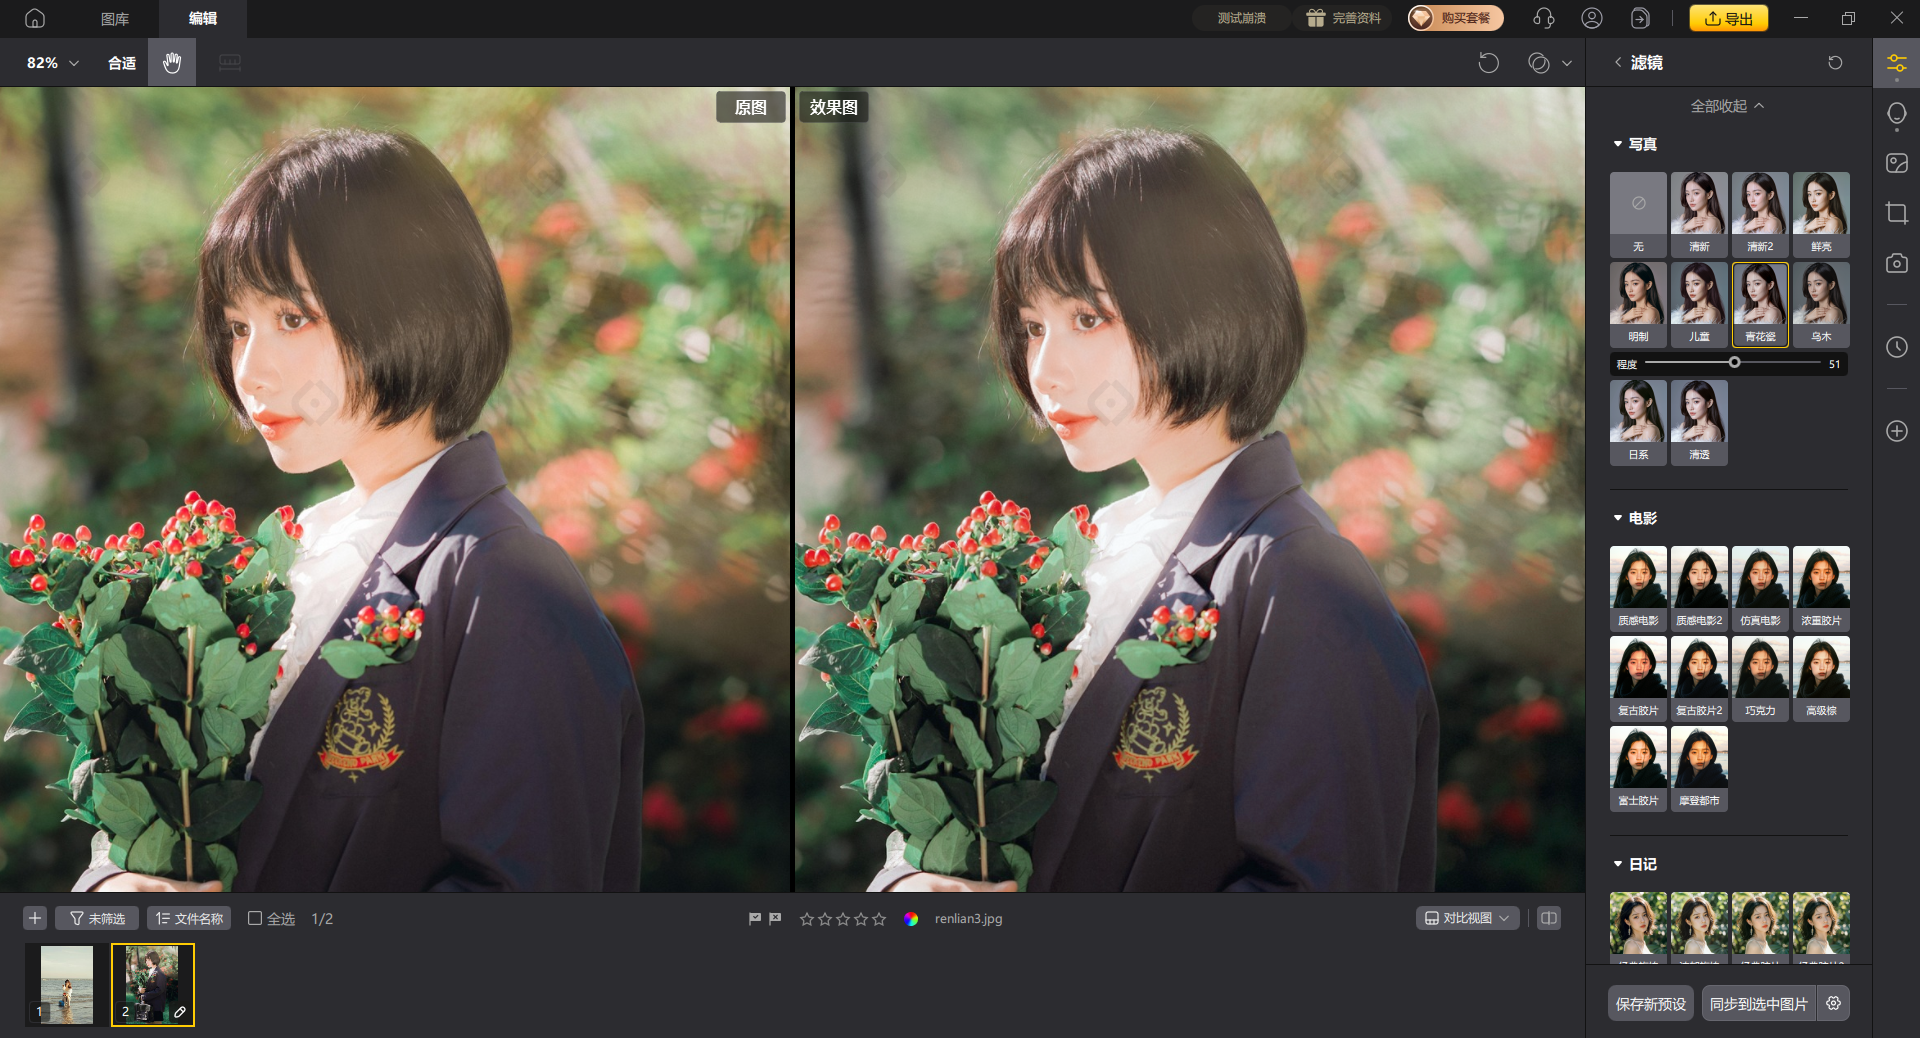Click the home icon
This screenshot has width=1920, height=1038.
[x=35, y=18]
